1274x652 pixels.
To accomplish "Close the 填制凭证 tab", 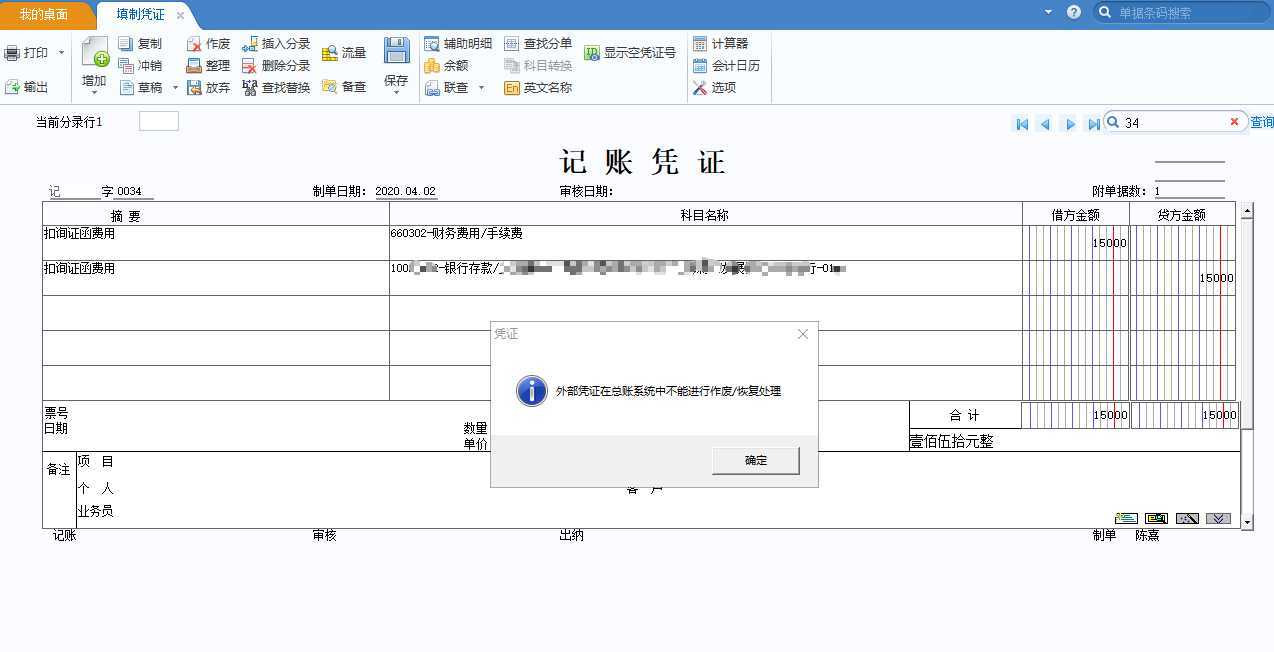I will (x=180, y=15).
